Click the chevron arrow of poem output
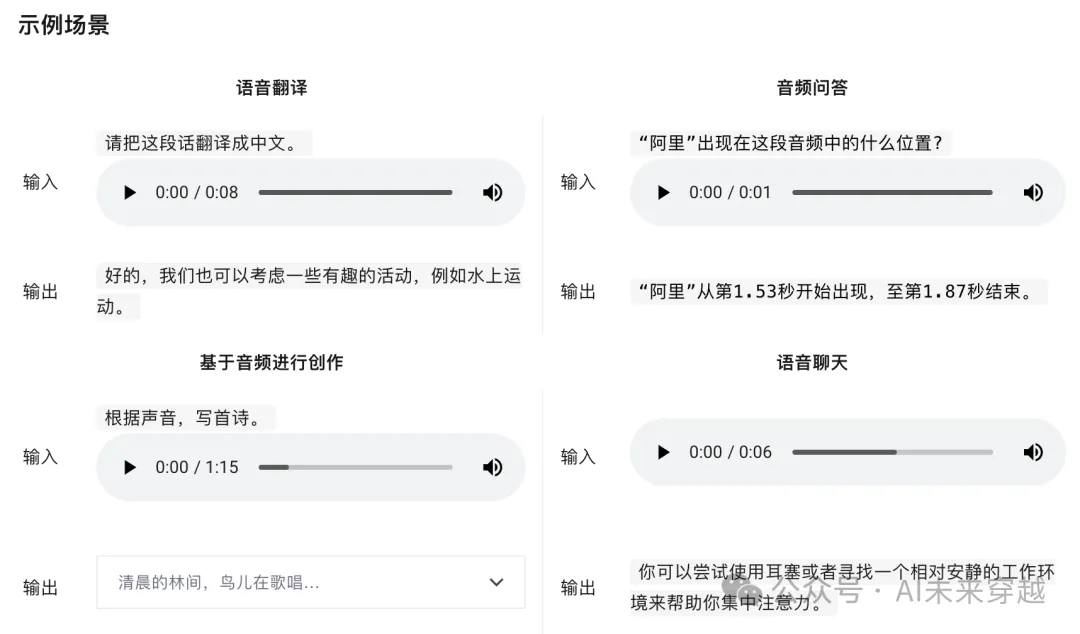This screenshot has width=1080, height=634. 497,582
